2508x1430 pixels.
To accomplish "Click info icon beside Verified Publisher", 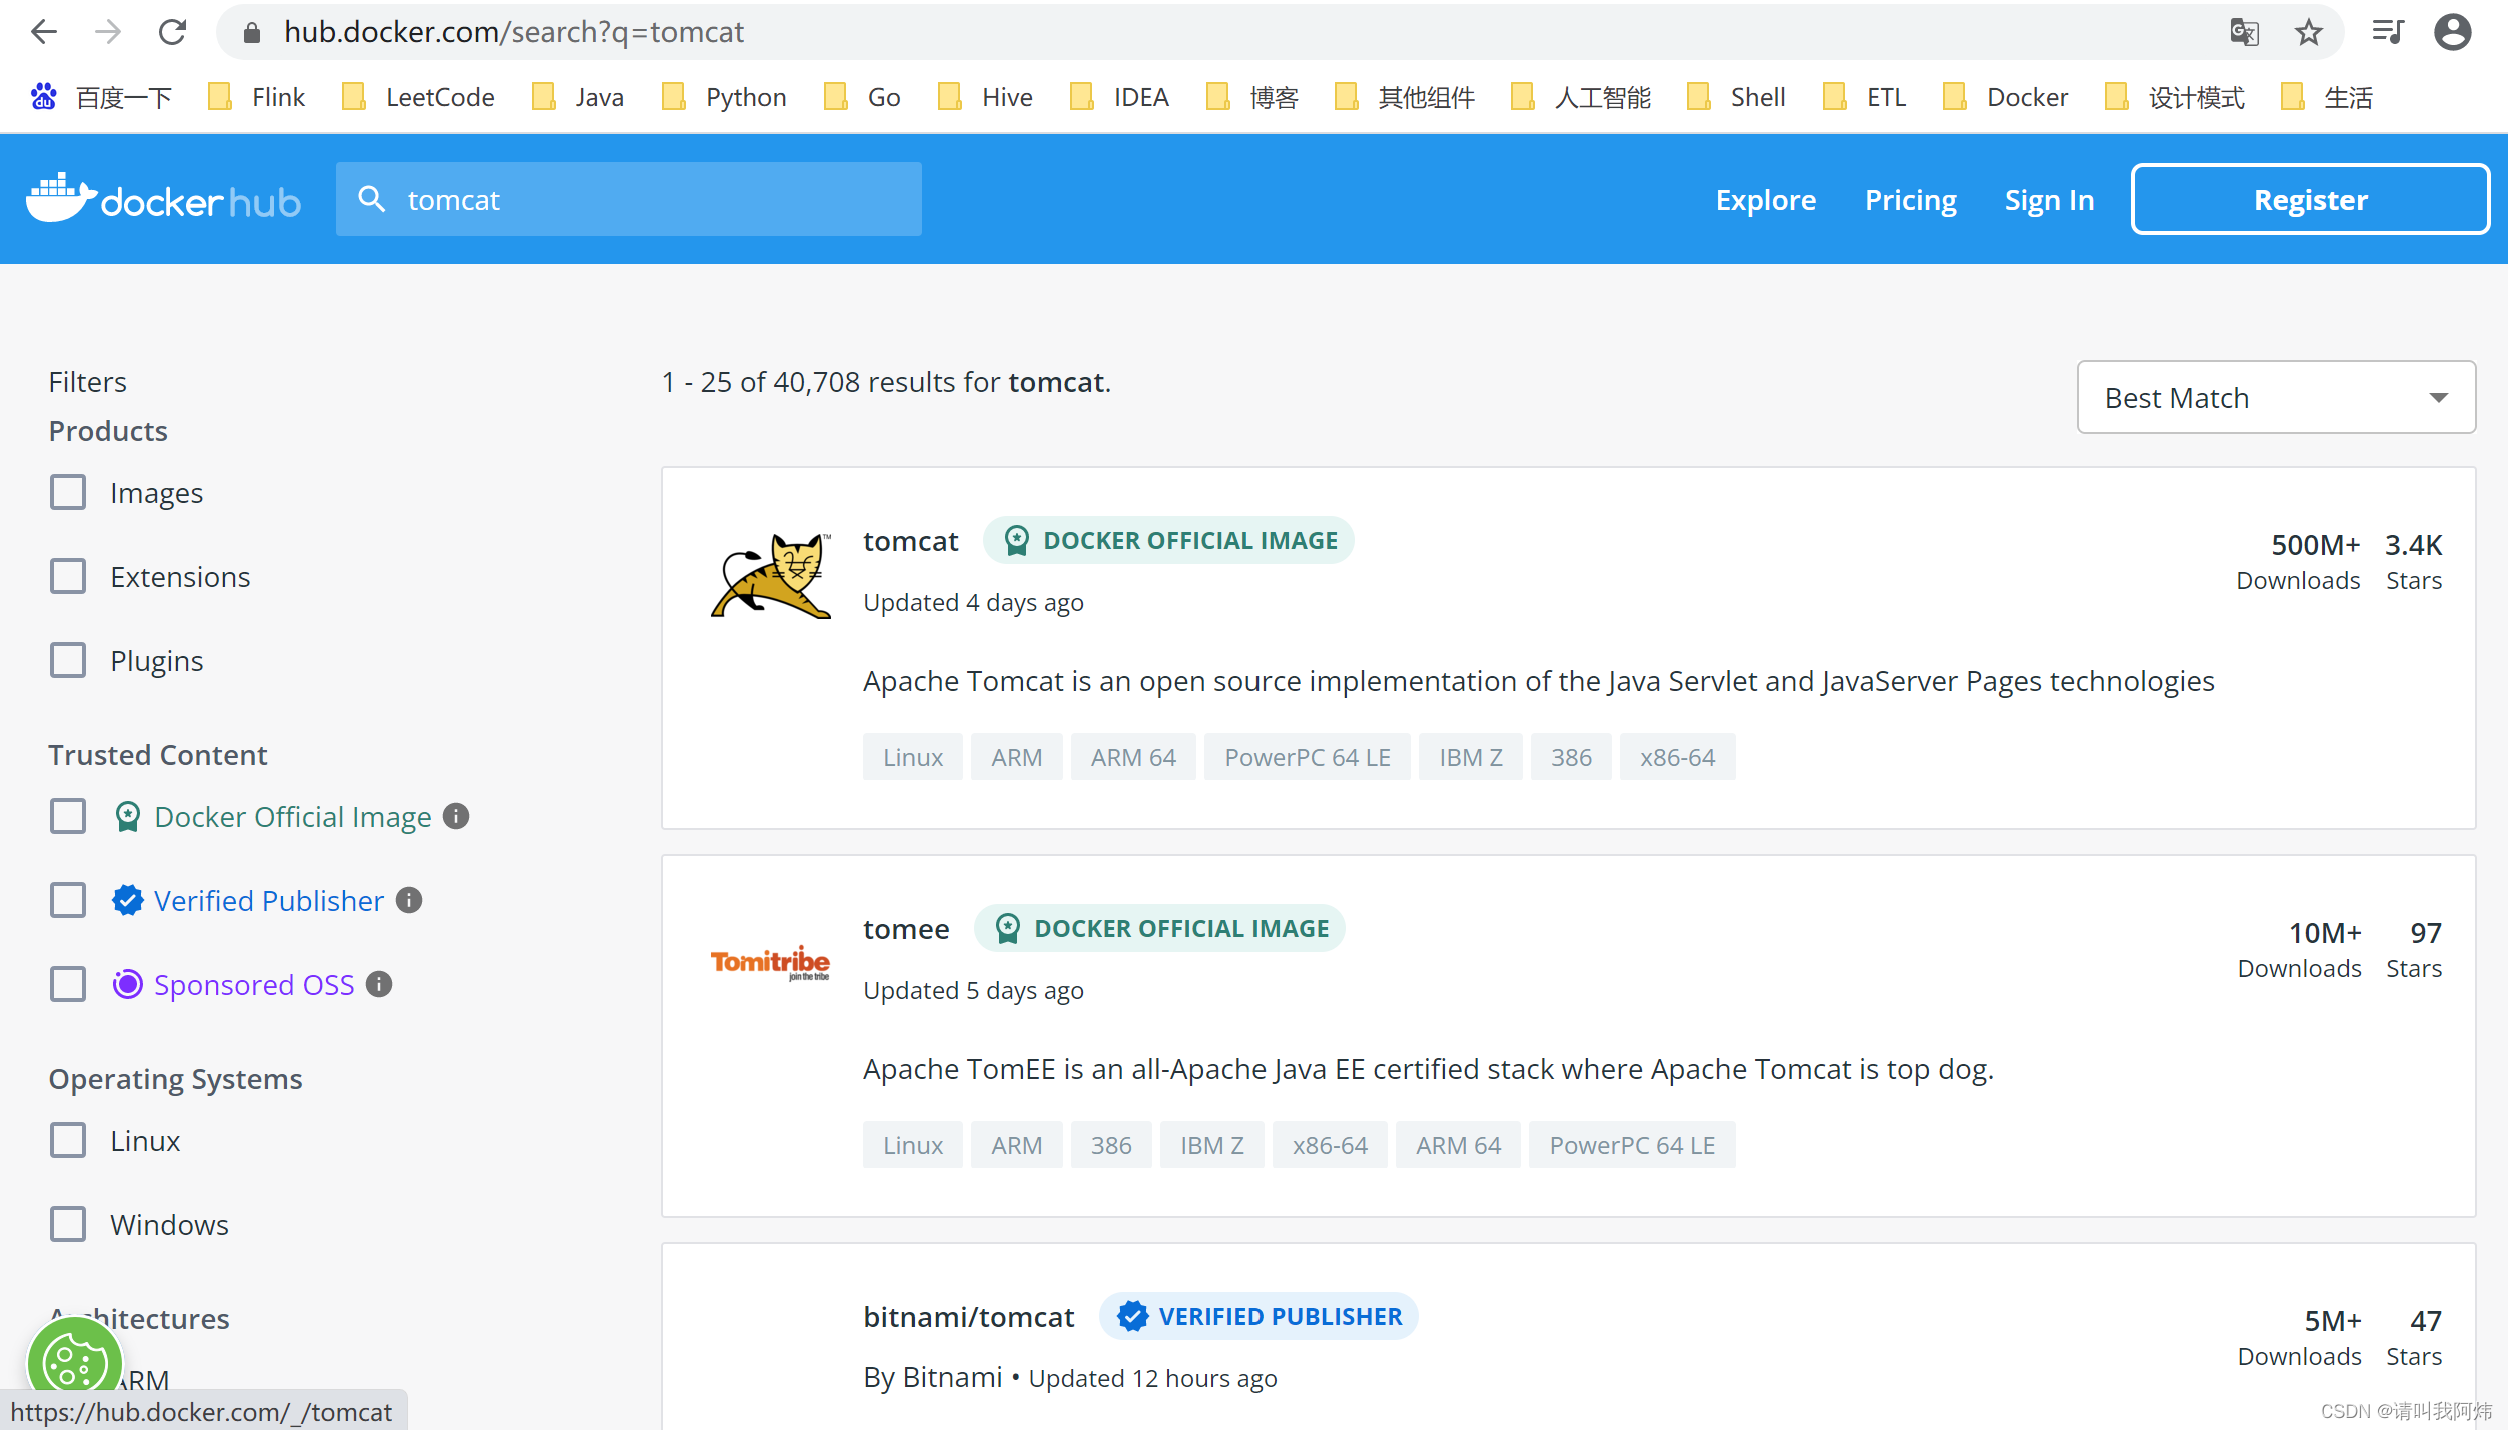I will pyautogui.click(x=409, y=900).
